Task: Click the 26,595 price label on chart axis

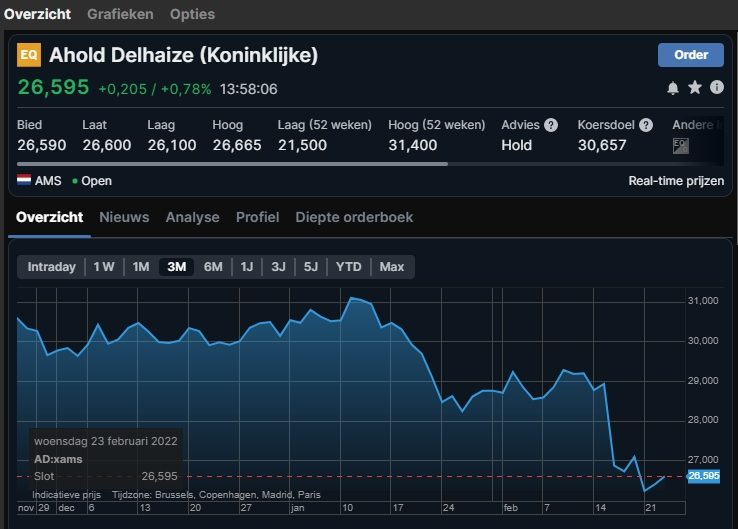Action: coord(704,476)
